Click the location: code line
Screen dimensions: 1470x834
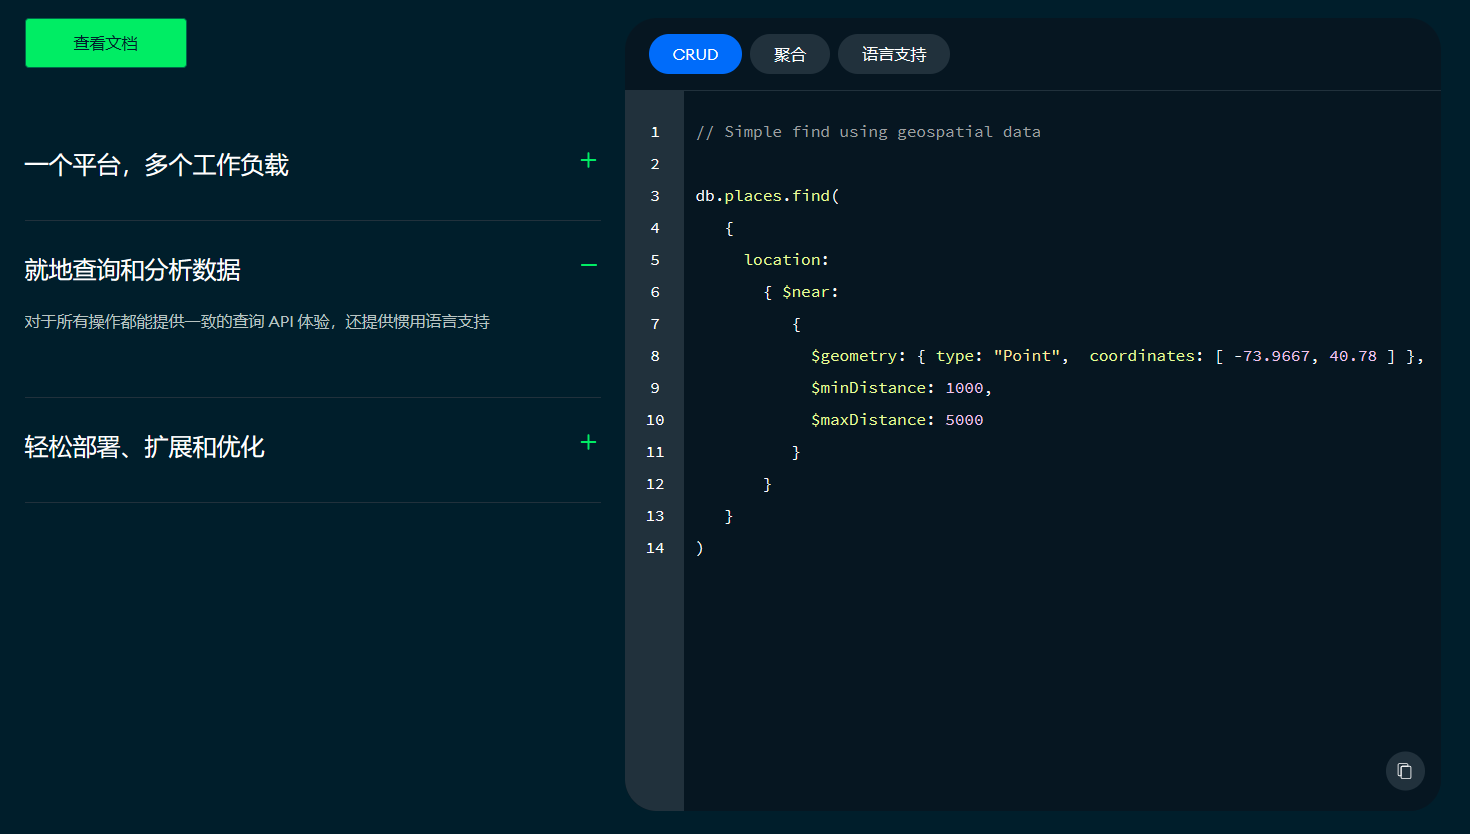pyautogui.click(x=787, y=260)
